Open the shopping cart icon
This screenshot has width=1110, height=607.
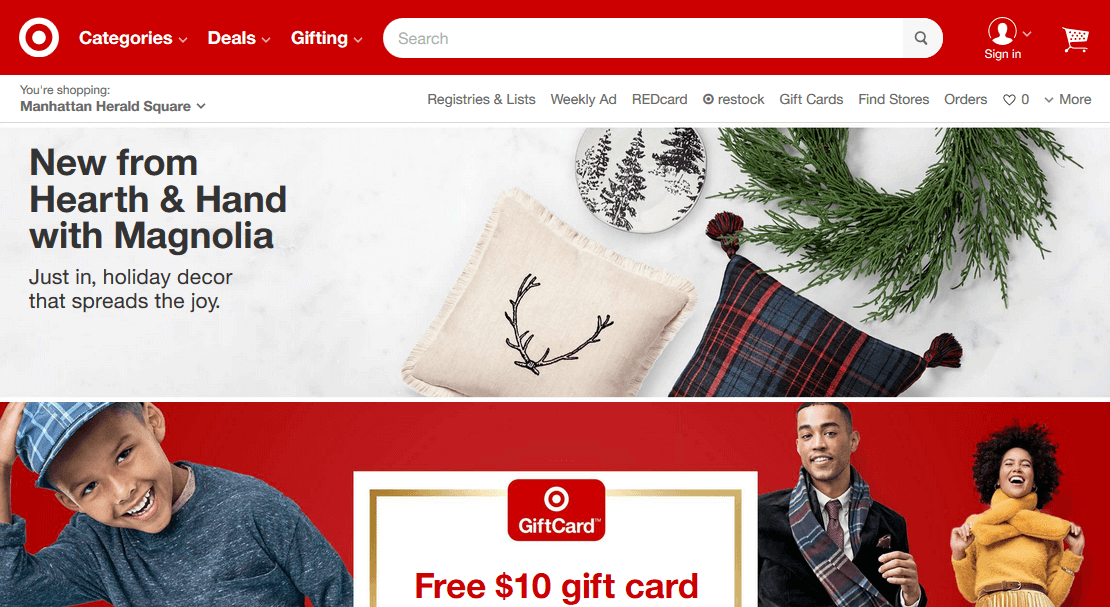(1075, 39)
